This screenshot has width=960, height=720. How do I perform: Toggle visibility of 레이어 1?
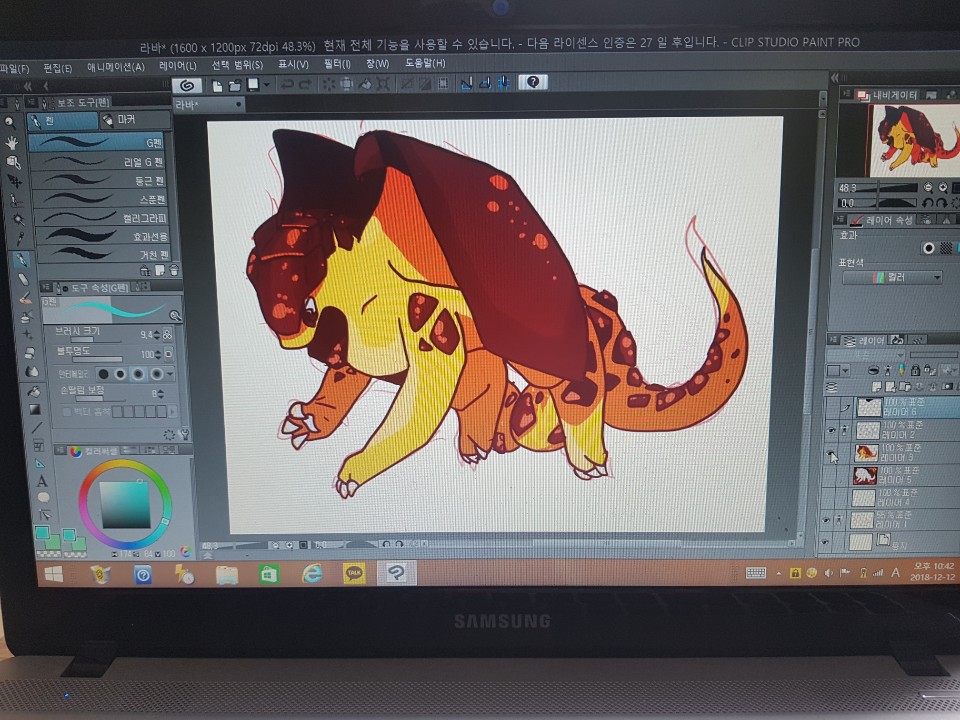(826, 520)
